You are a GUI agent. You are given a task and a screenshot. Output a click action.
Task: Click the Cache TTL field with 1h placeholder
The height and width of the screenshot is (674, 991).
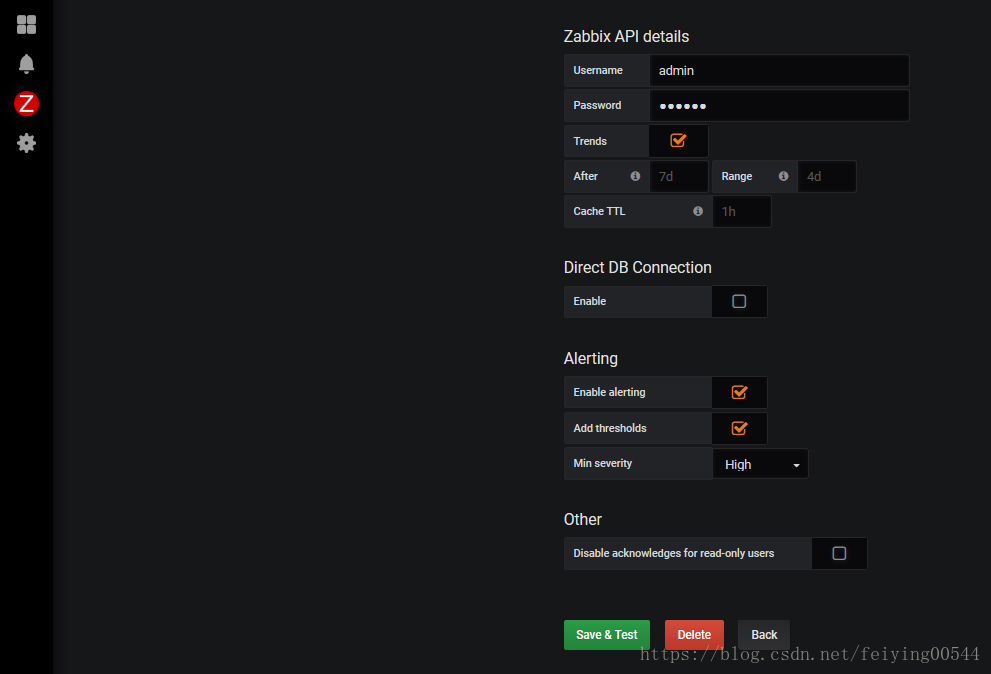tap(742, 211)
